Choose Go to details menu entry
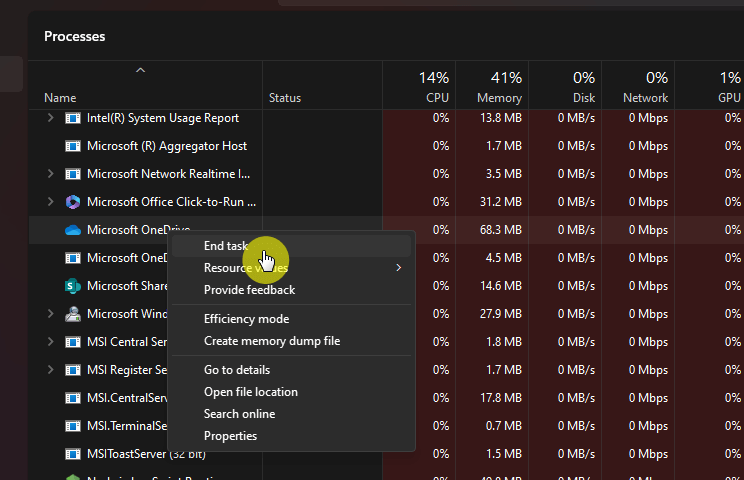Screen dimensions: 744x480 tap(291, 370)
